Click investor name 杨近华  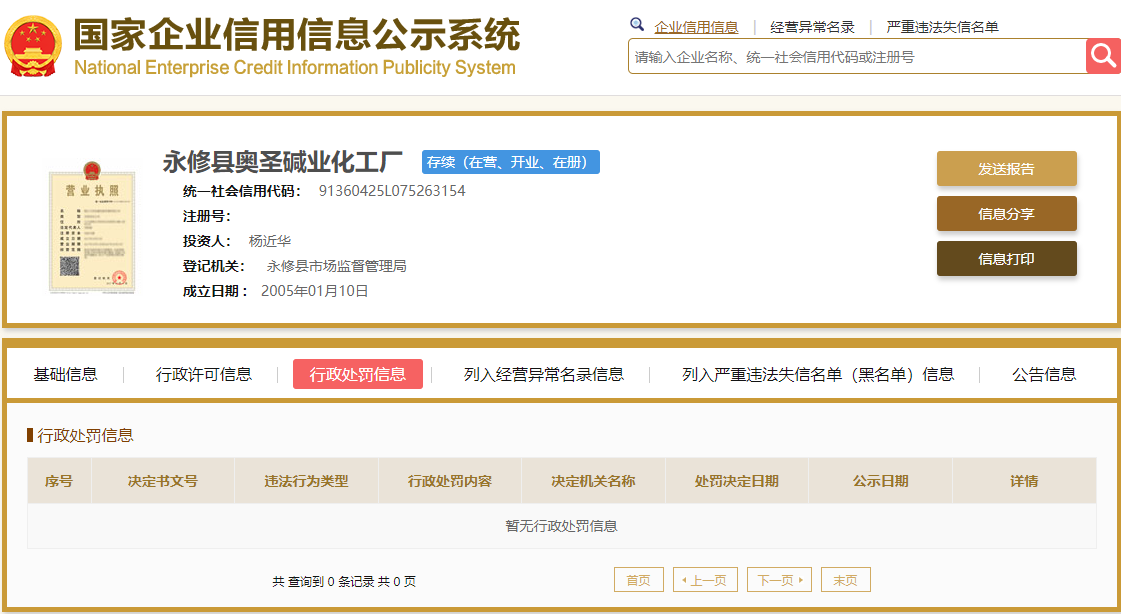[x=270, y=241]
